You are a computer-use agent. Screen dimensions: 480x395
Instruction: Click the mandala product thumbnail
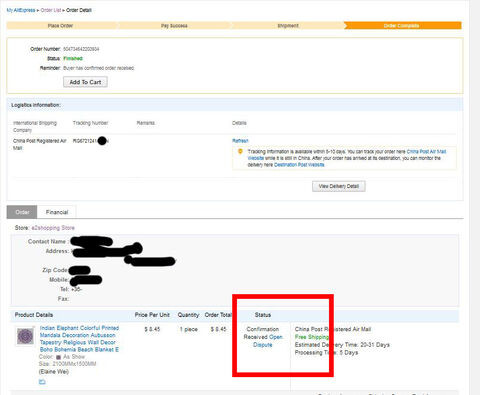(26, 336)
